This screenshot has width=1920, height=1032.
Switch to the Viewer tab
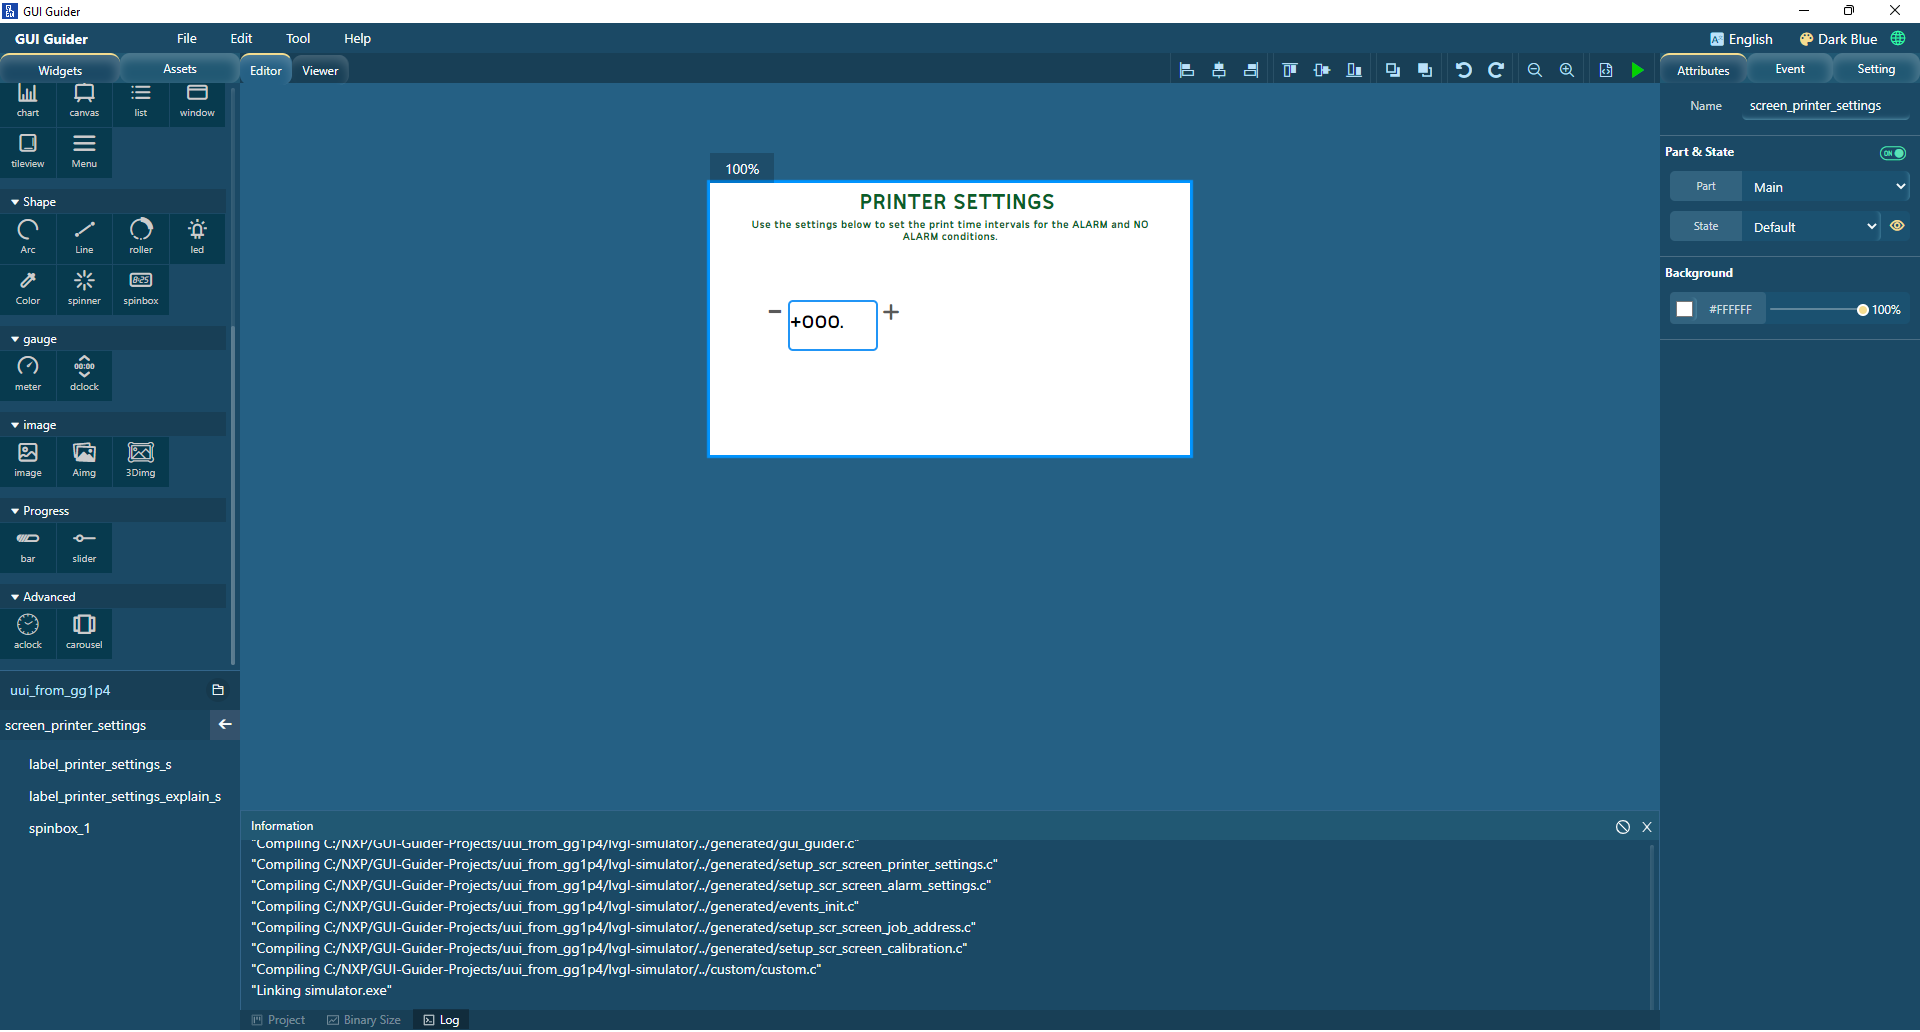(320, 71)
